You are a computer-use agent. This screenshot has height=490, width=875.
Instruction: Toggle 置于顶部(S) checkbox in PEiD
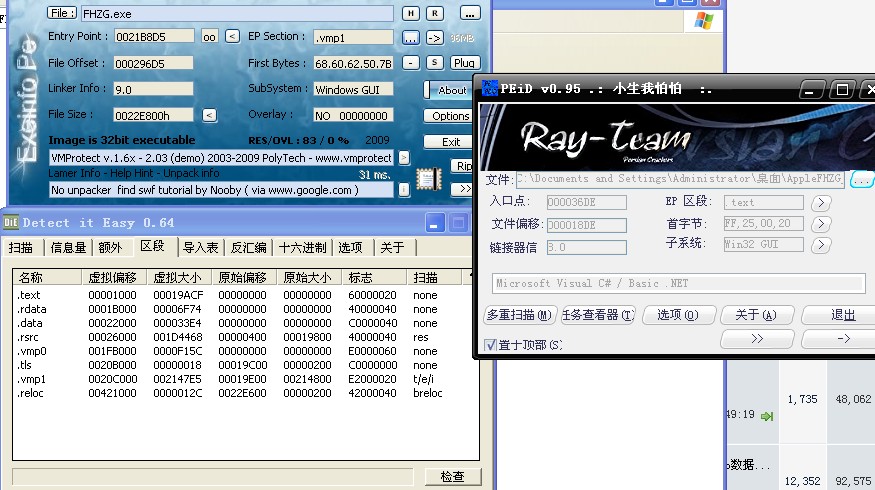[x=490, y=345]
